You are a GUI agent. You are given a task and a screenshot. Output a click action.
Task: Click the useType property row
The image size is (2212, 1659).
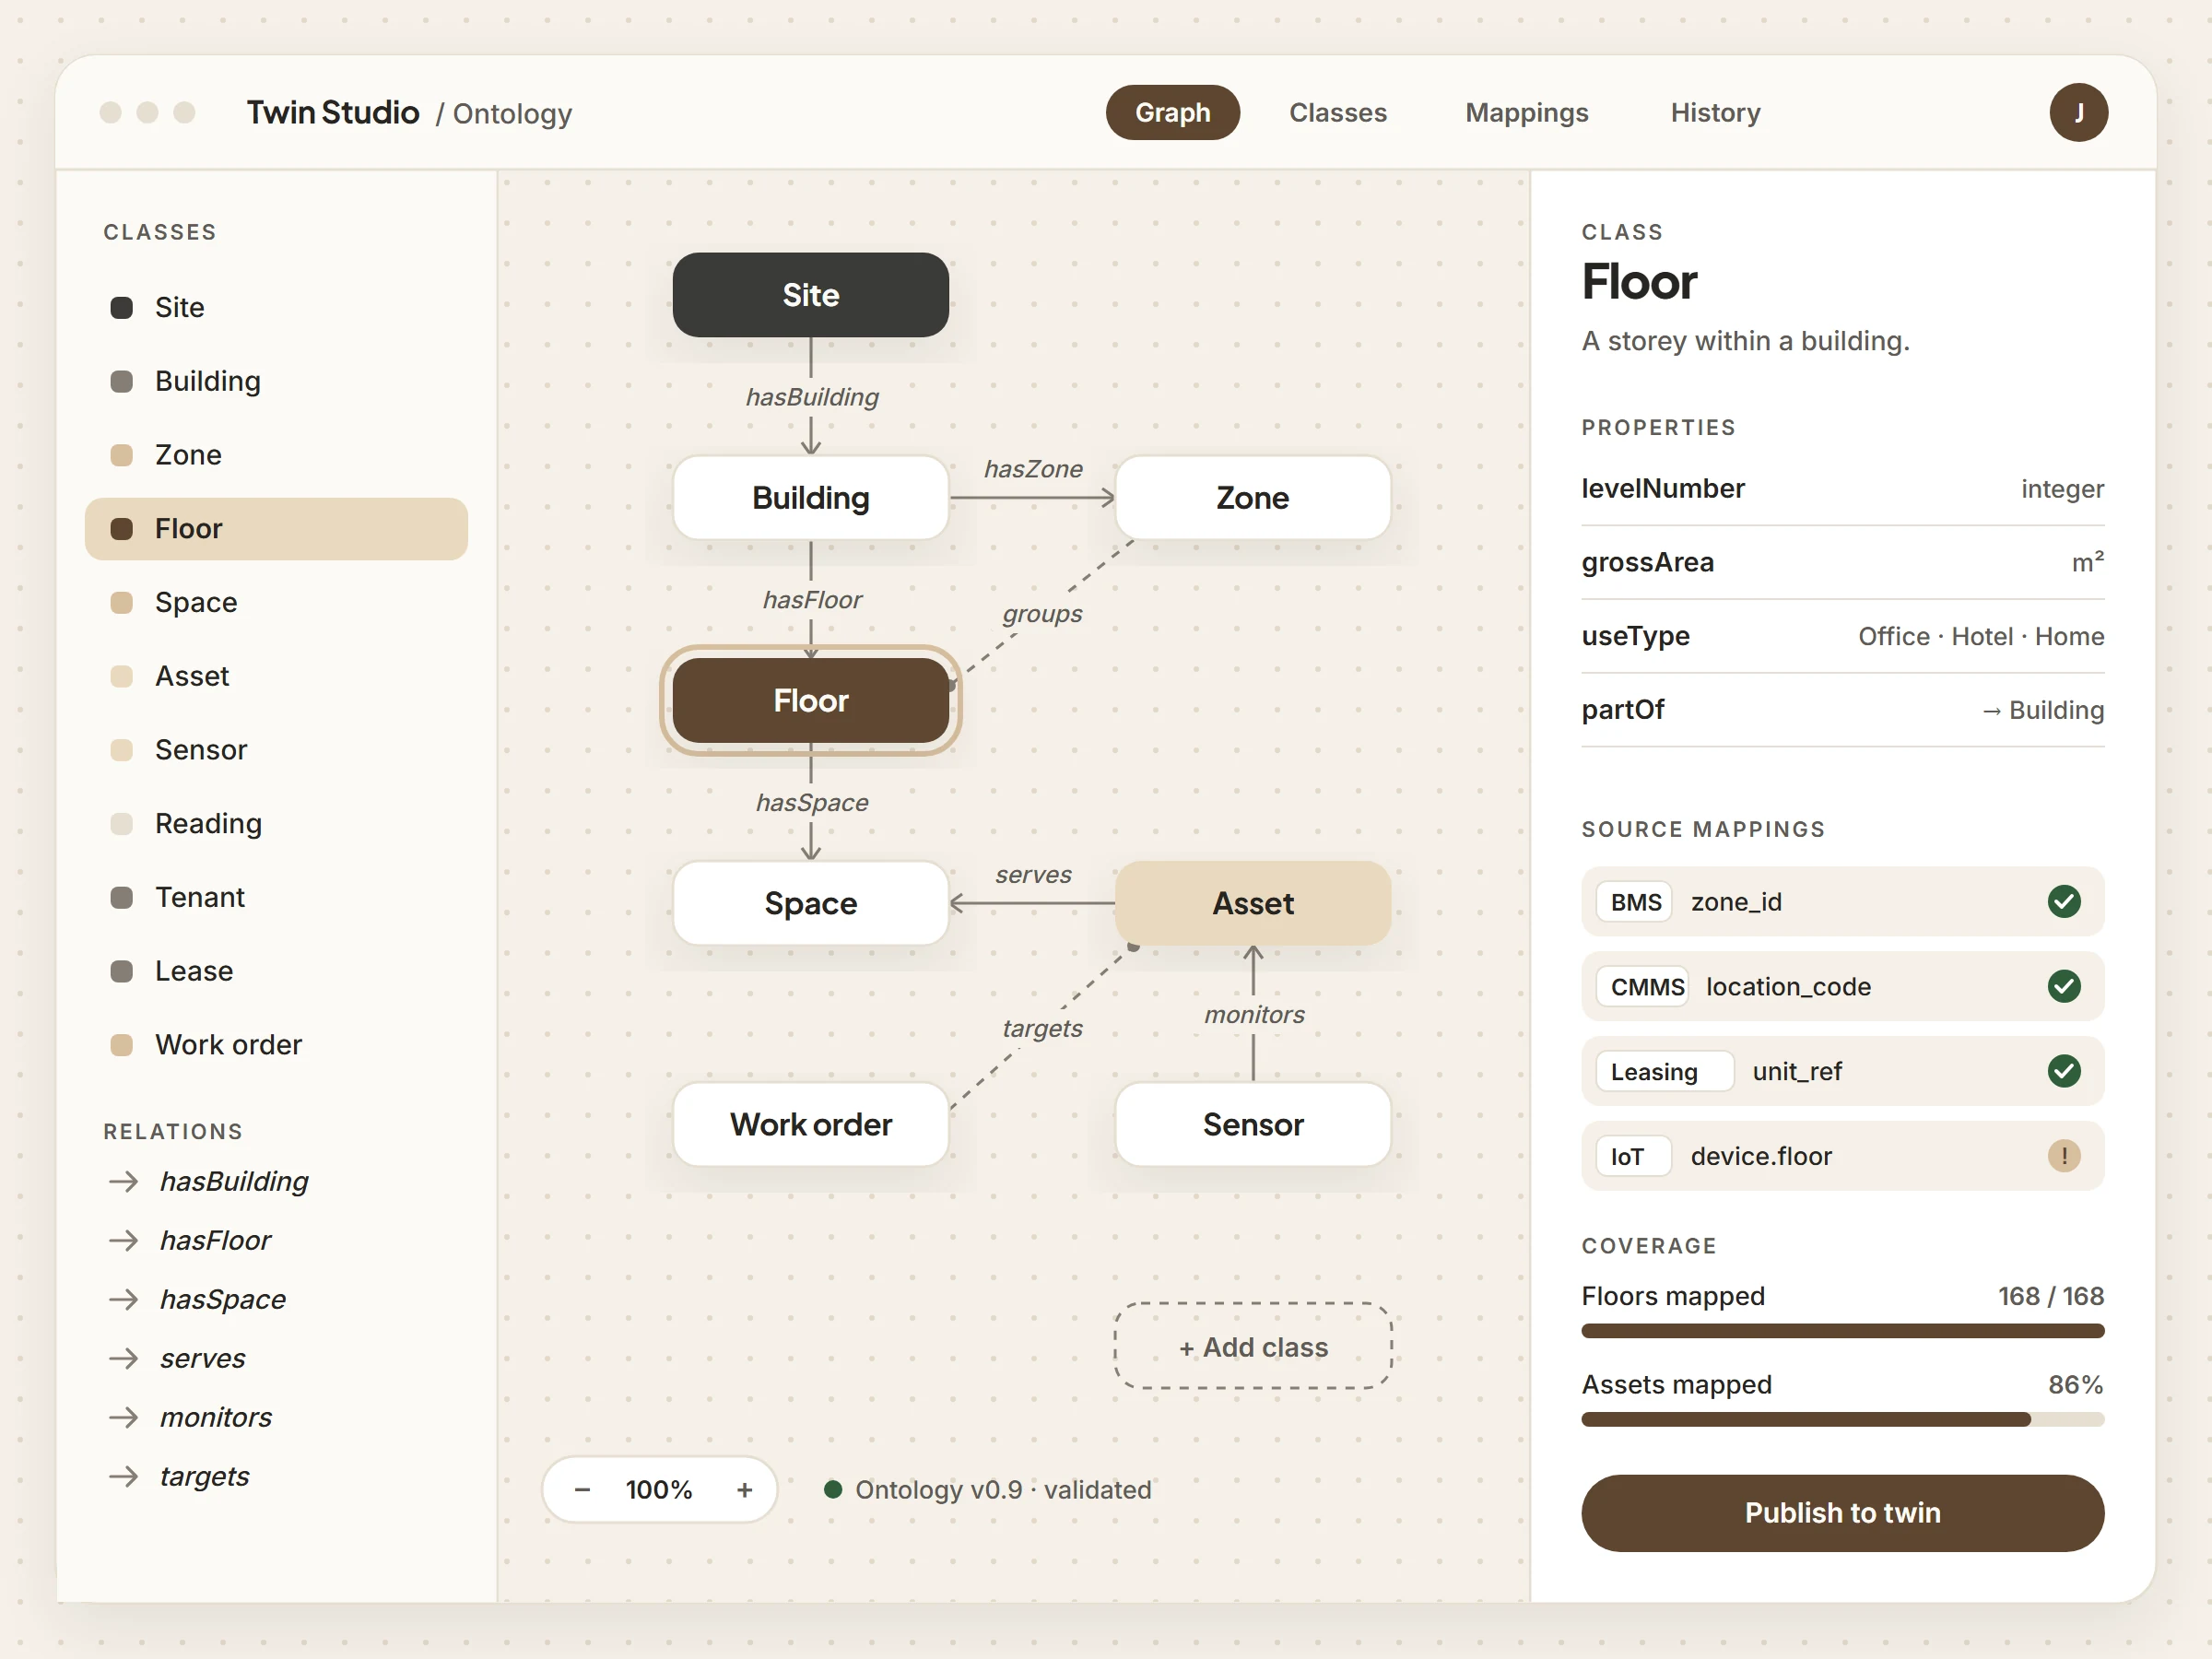[1842, 637]
